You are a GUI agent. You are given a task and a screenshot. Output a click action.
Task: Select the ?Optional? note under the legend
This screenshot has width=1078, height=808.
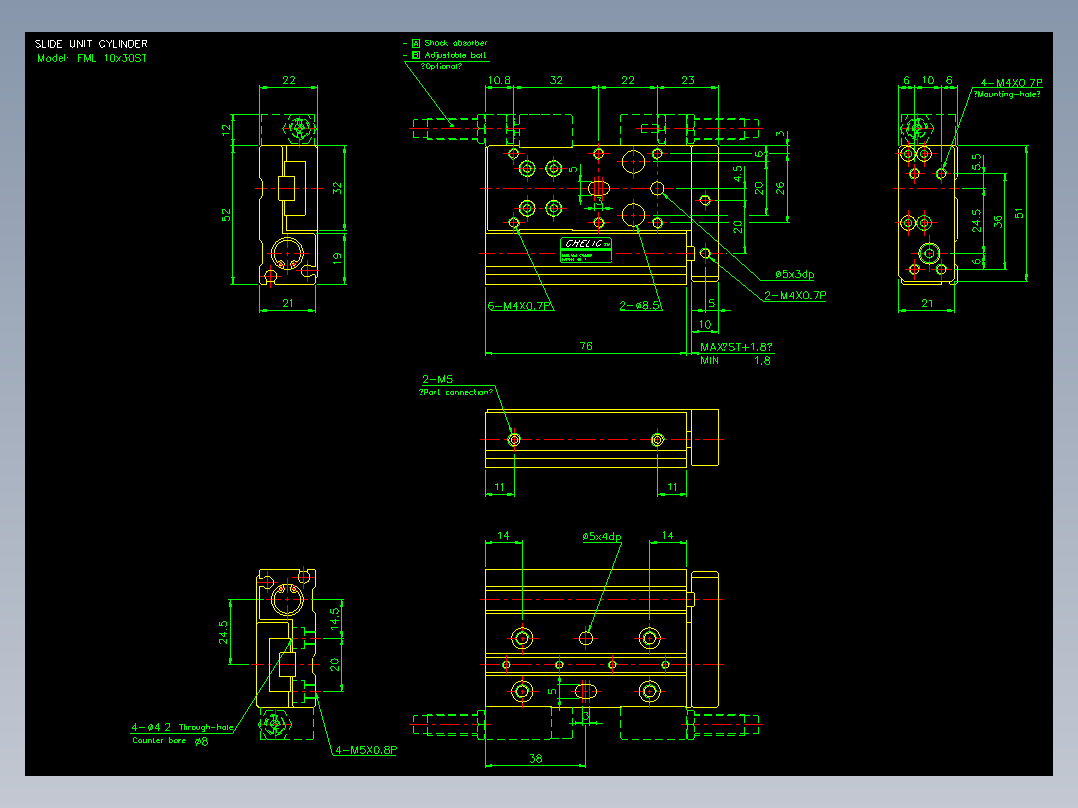441,67
